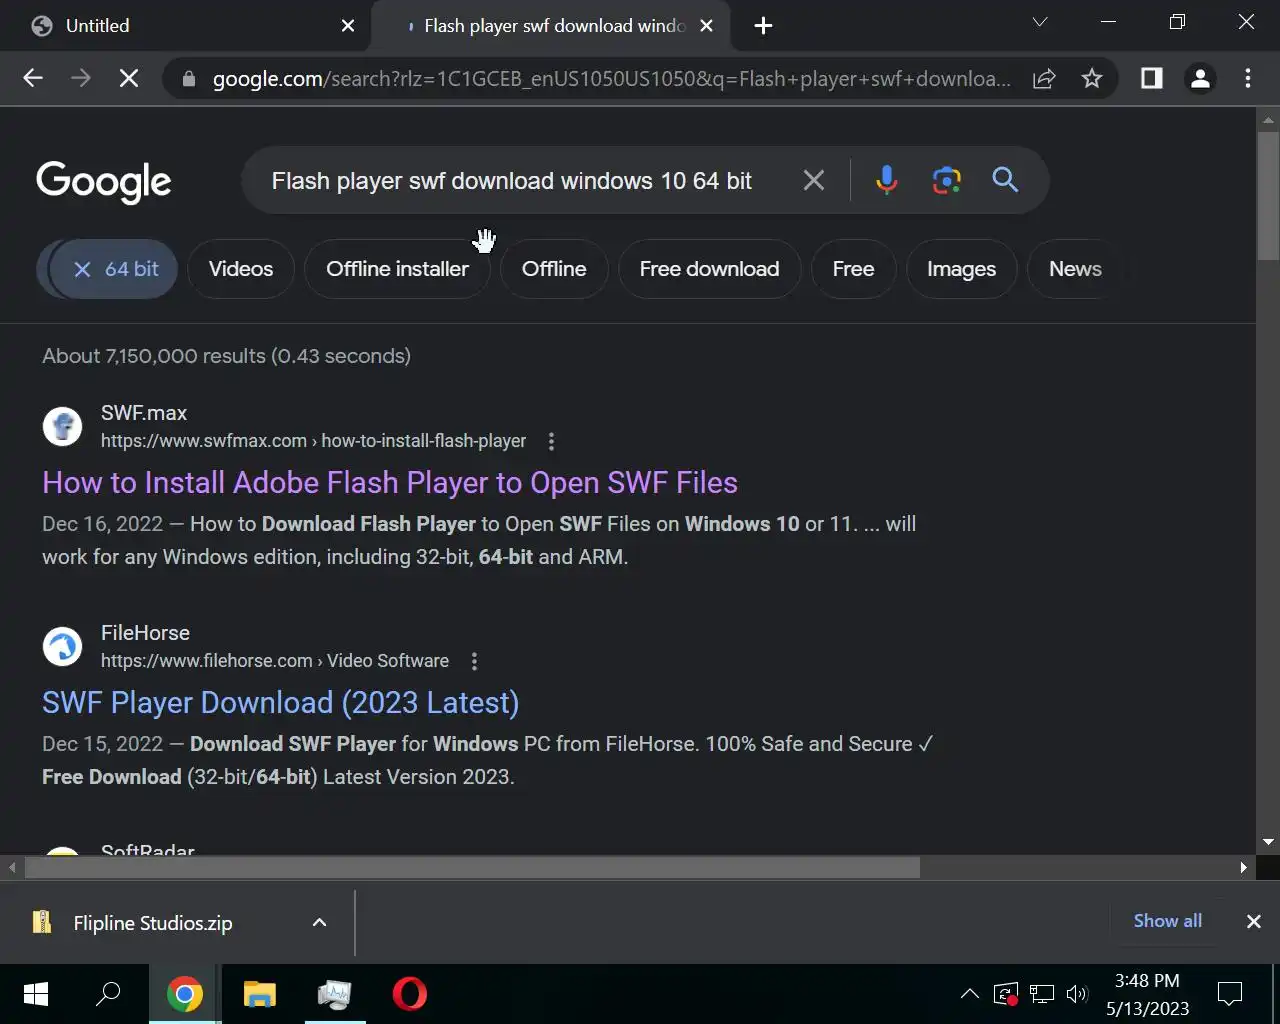
Task: Open the notification center
Action: point(1230,994)
